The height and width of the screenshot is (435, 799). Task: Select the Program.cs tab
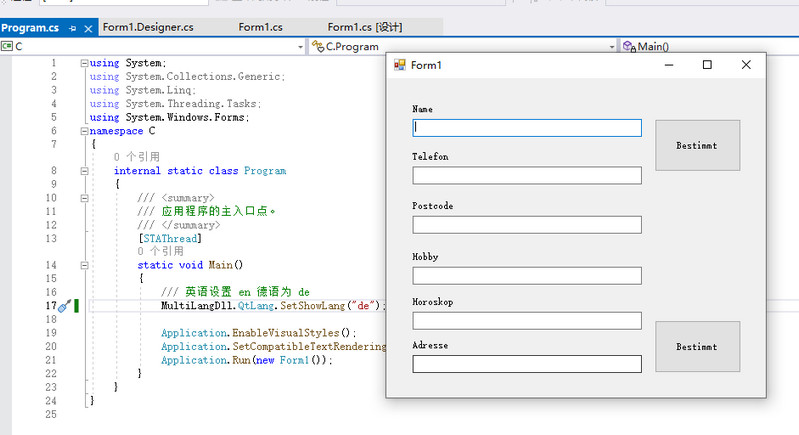(x=30, y=28)
